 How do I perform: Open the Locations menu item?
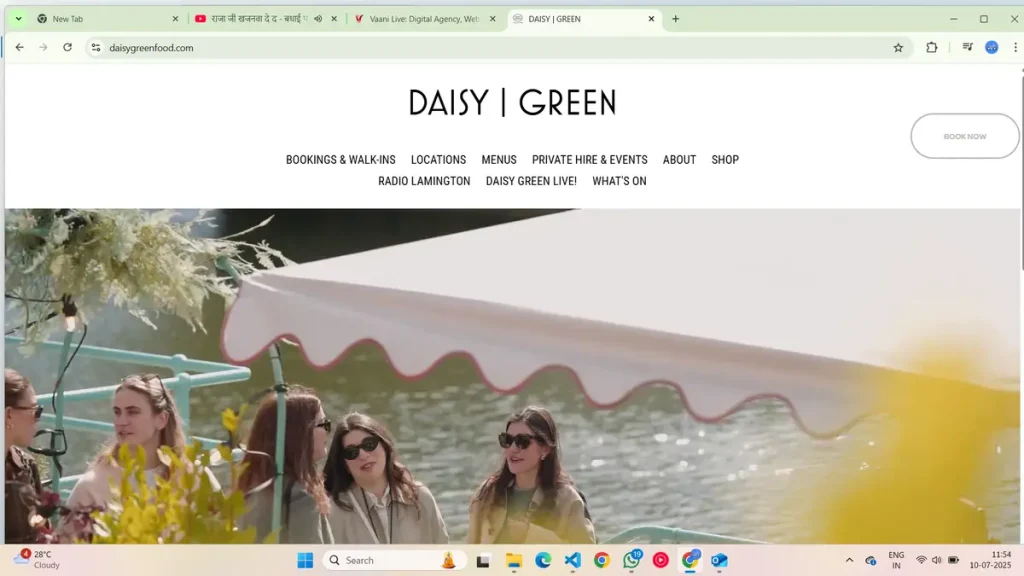click(x=438, y=159)
